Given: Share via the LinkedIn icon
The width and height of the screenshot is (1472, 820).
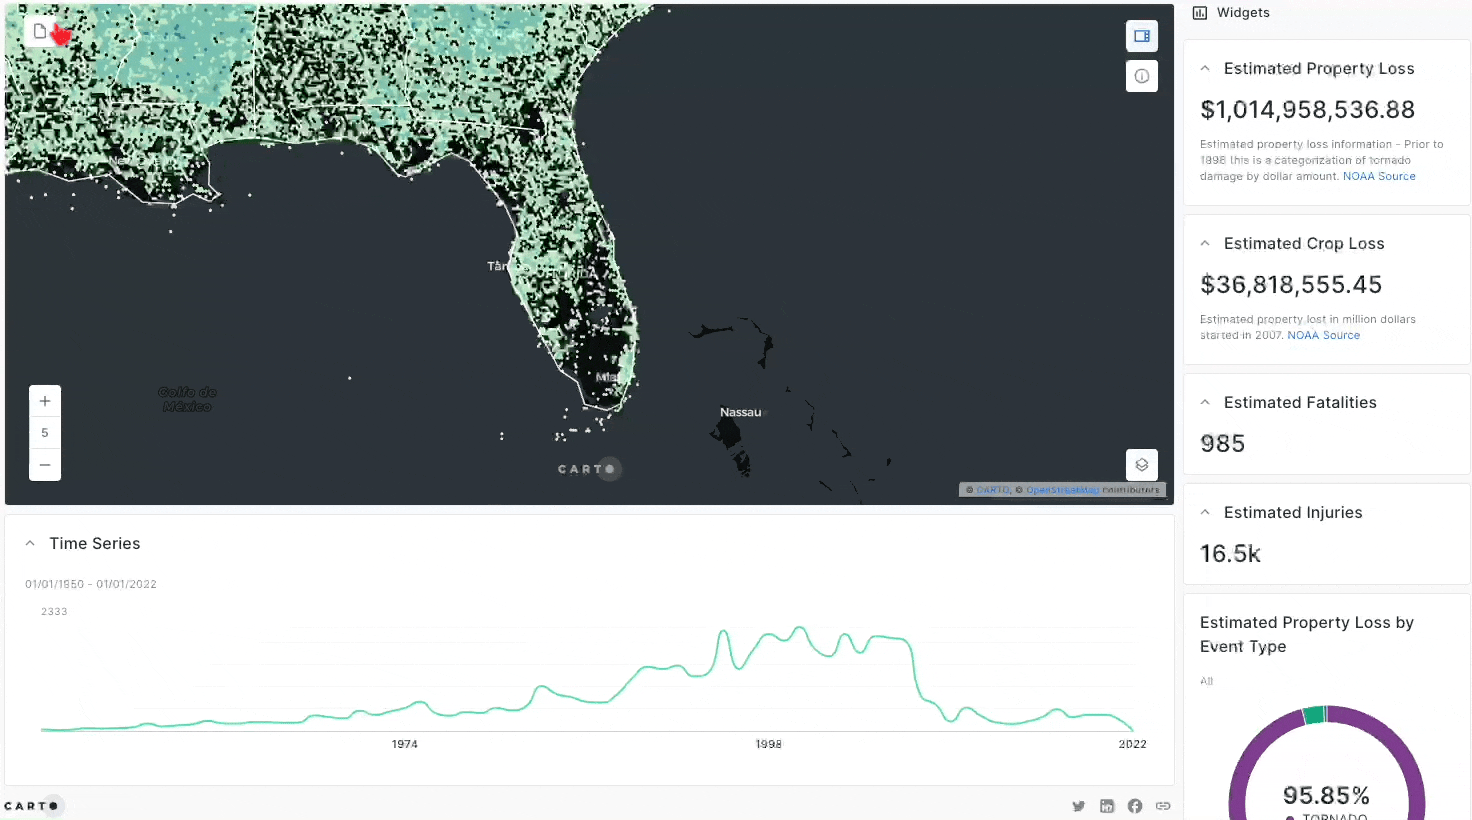Looking at the screenshot, I should tap(1107, 806).
